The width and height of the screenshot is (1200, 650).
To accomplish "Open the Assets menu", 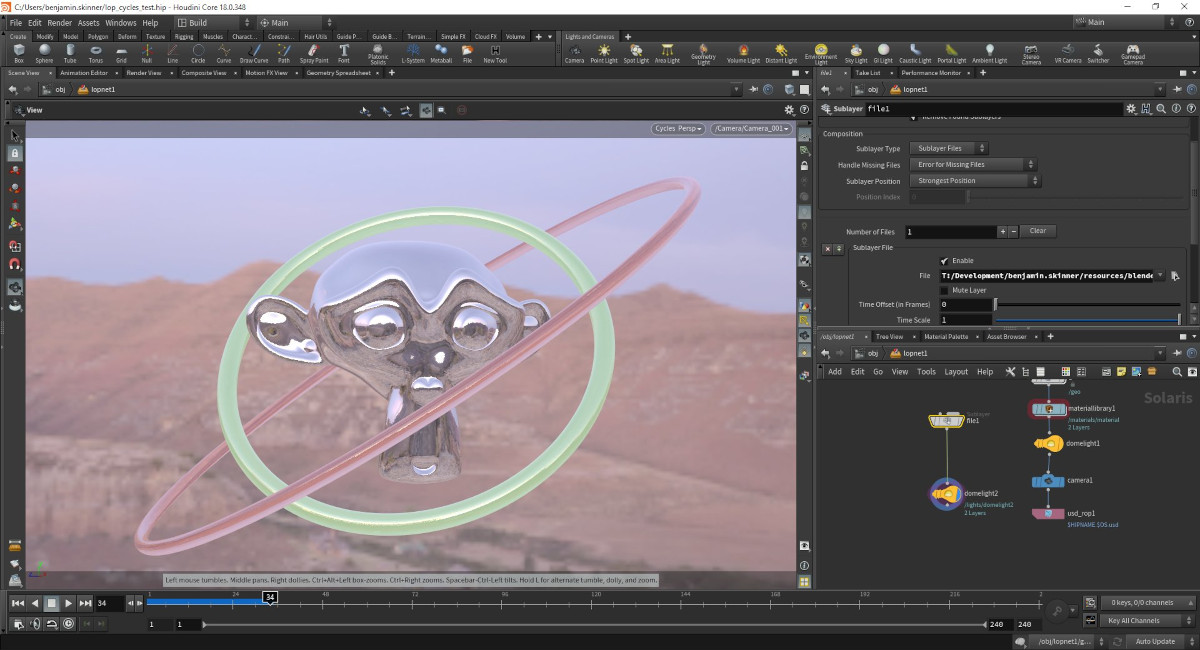I will tap(88, 22).
